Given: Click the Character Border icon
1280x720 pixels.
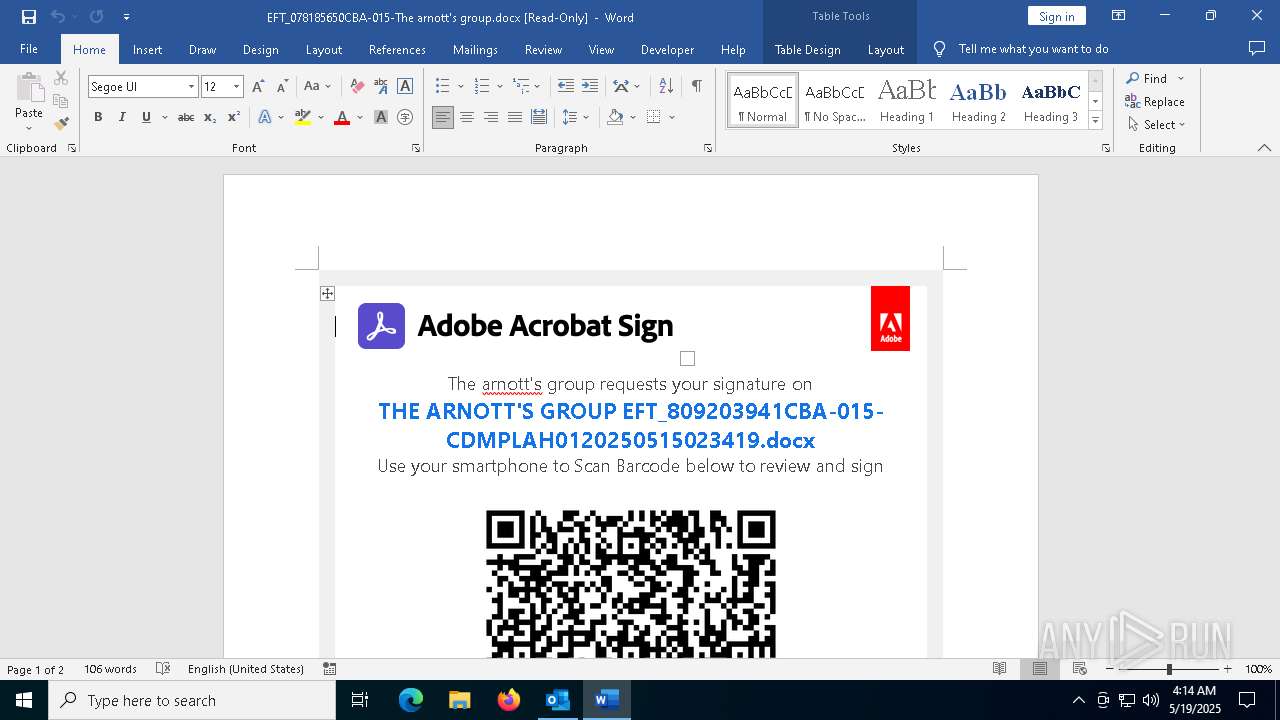Looking at the screenshot, I should coord(405,86).
